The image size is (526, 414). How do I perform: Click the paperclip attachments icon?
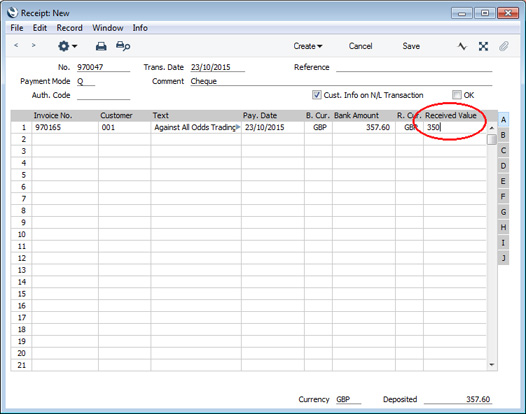[504, 46]
